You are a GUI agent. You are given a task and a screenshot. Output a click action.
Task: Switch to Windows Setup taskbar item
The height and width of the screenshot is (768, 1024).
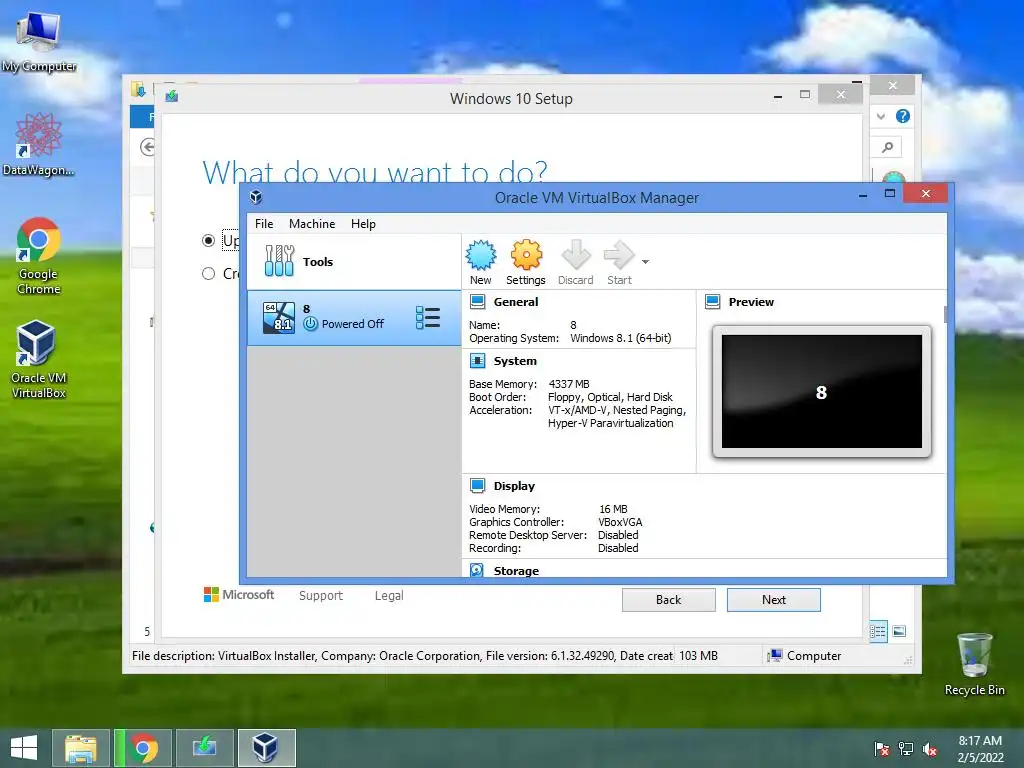pyautogui.click(x=204, y=748)
